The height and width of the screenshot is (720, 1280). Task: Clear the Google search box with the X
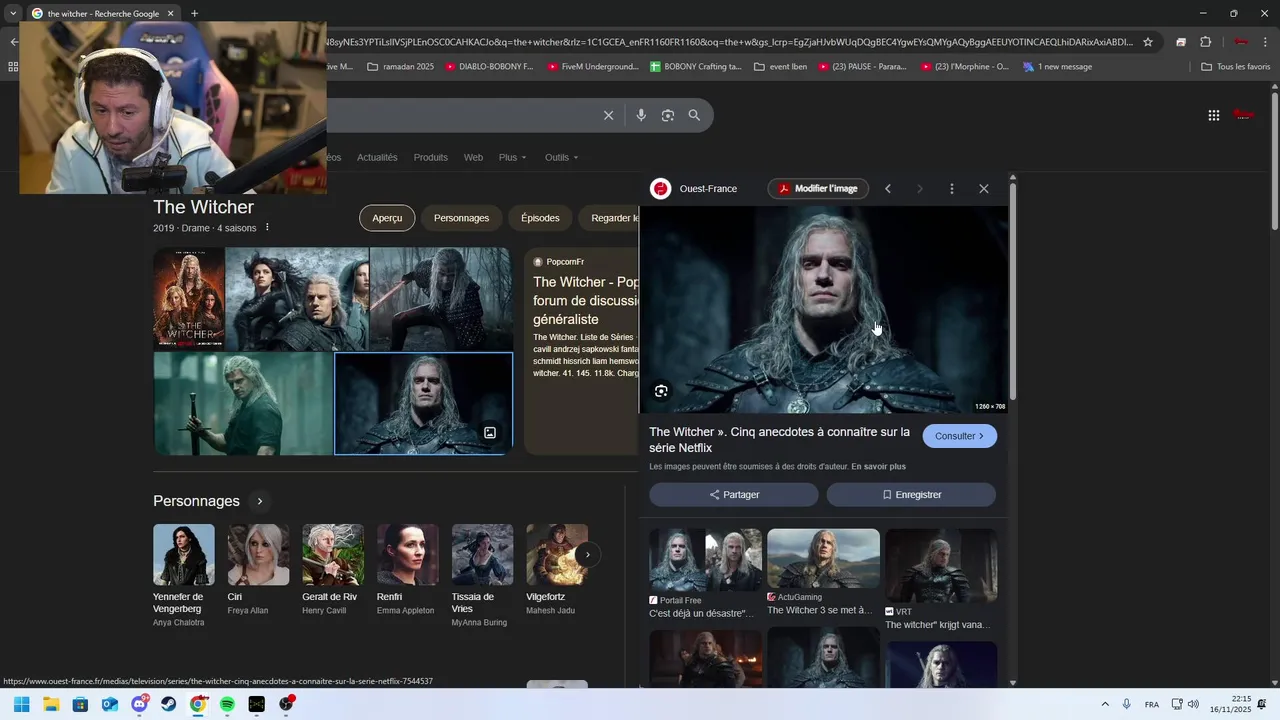608,115
